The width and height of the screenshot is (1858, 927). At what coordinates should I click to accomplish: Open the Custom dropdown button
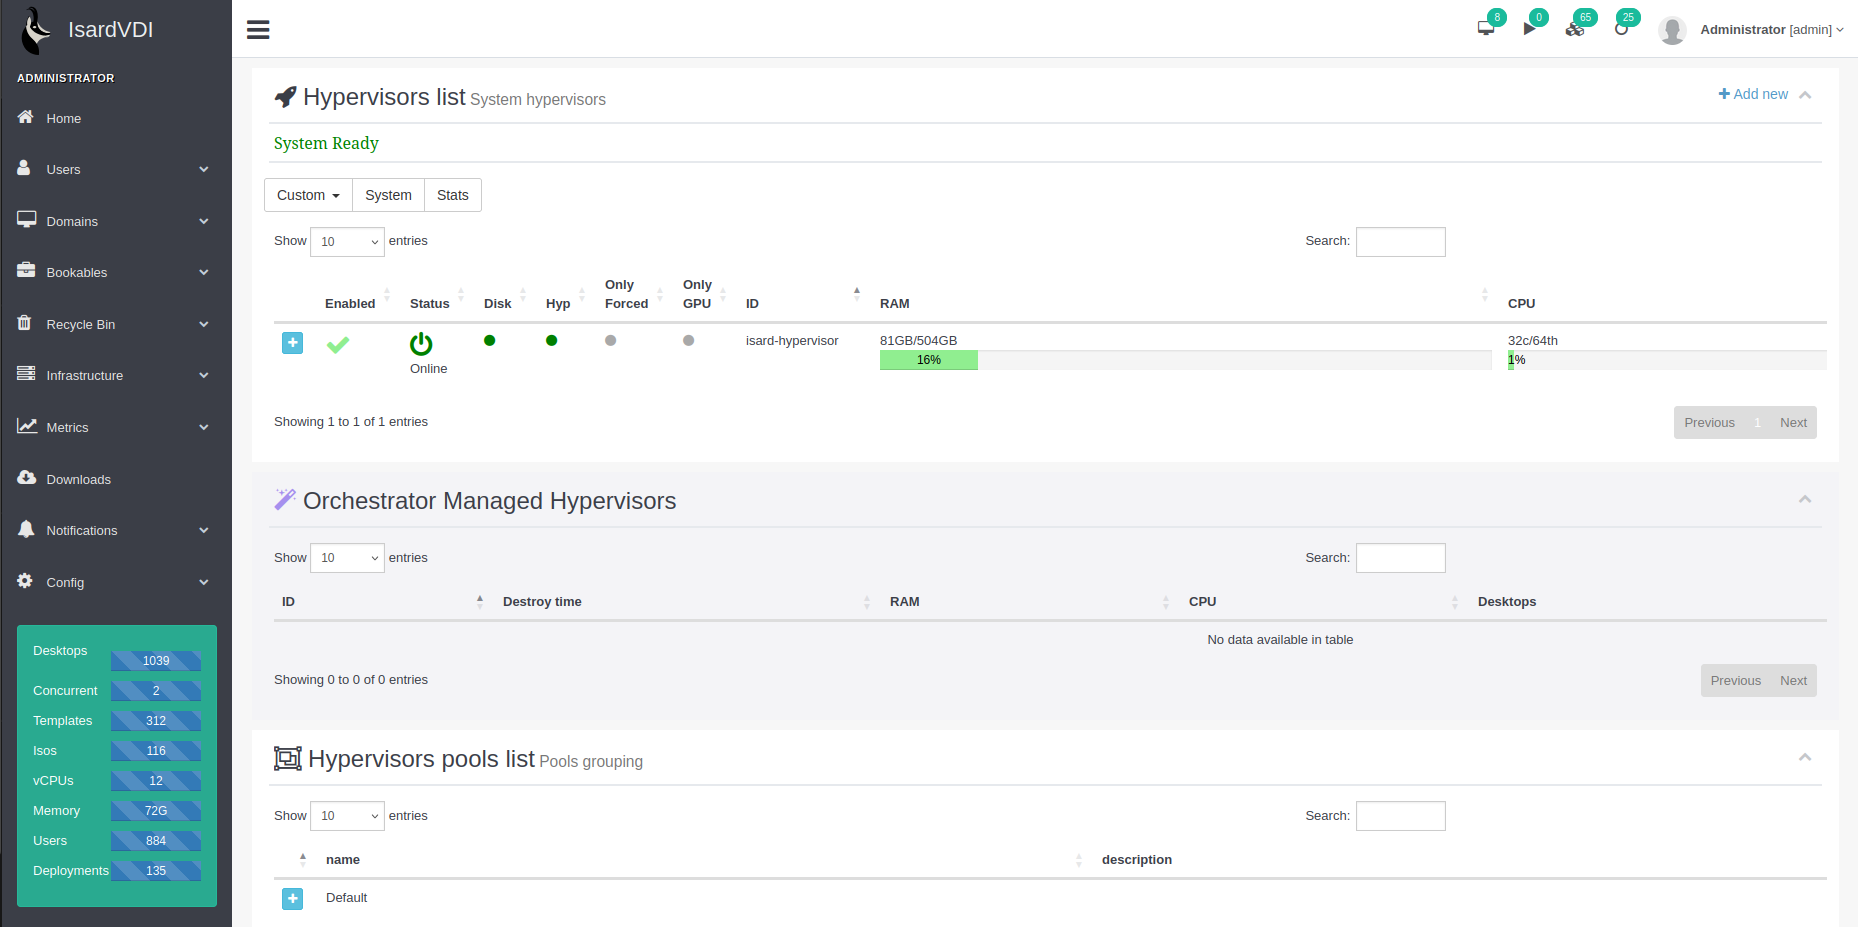pyautogui.click(x=308, y=195)
